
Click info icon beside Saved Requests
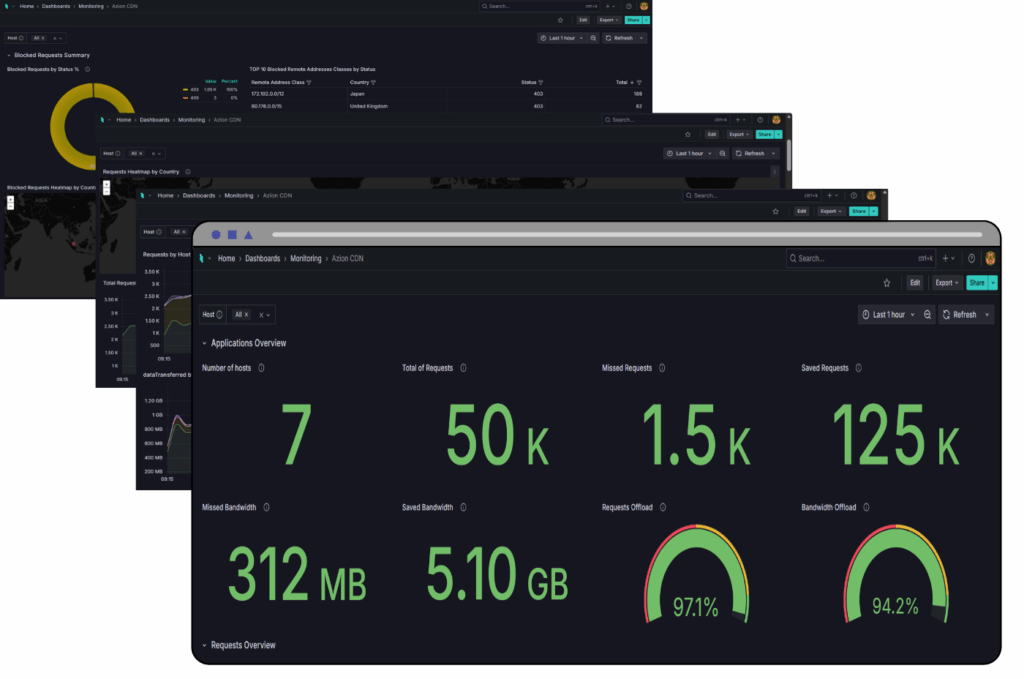pos(858,368)
